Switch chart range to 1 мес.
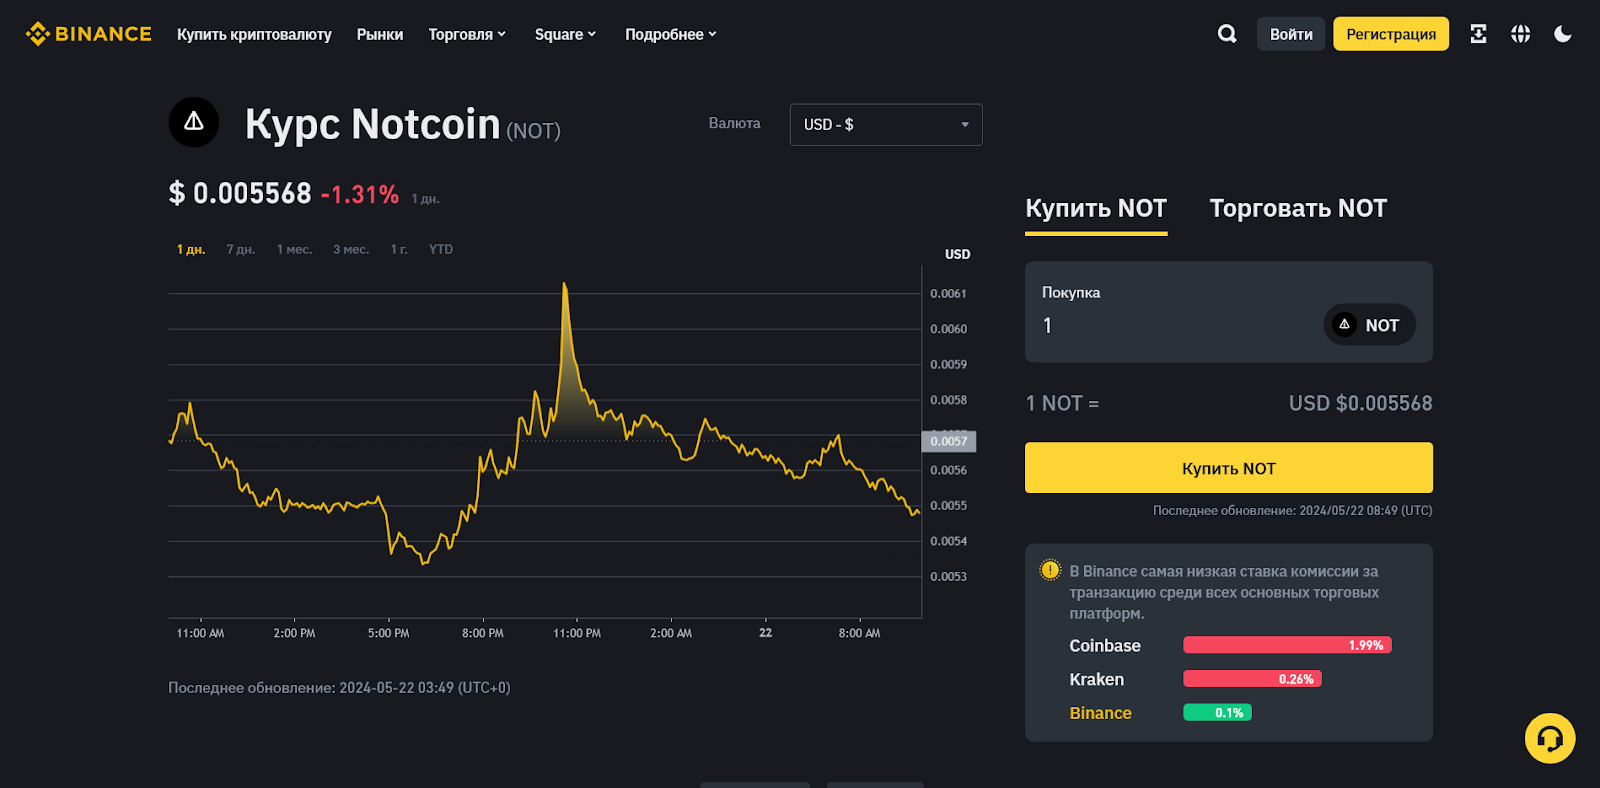 [294, 250]
